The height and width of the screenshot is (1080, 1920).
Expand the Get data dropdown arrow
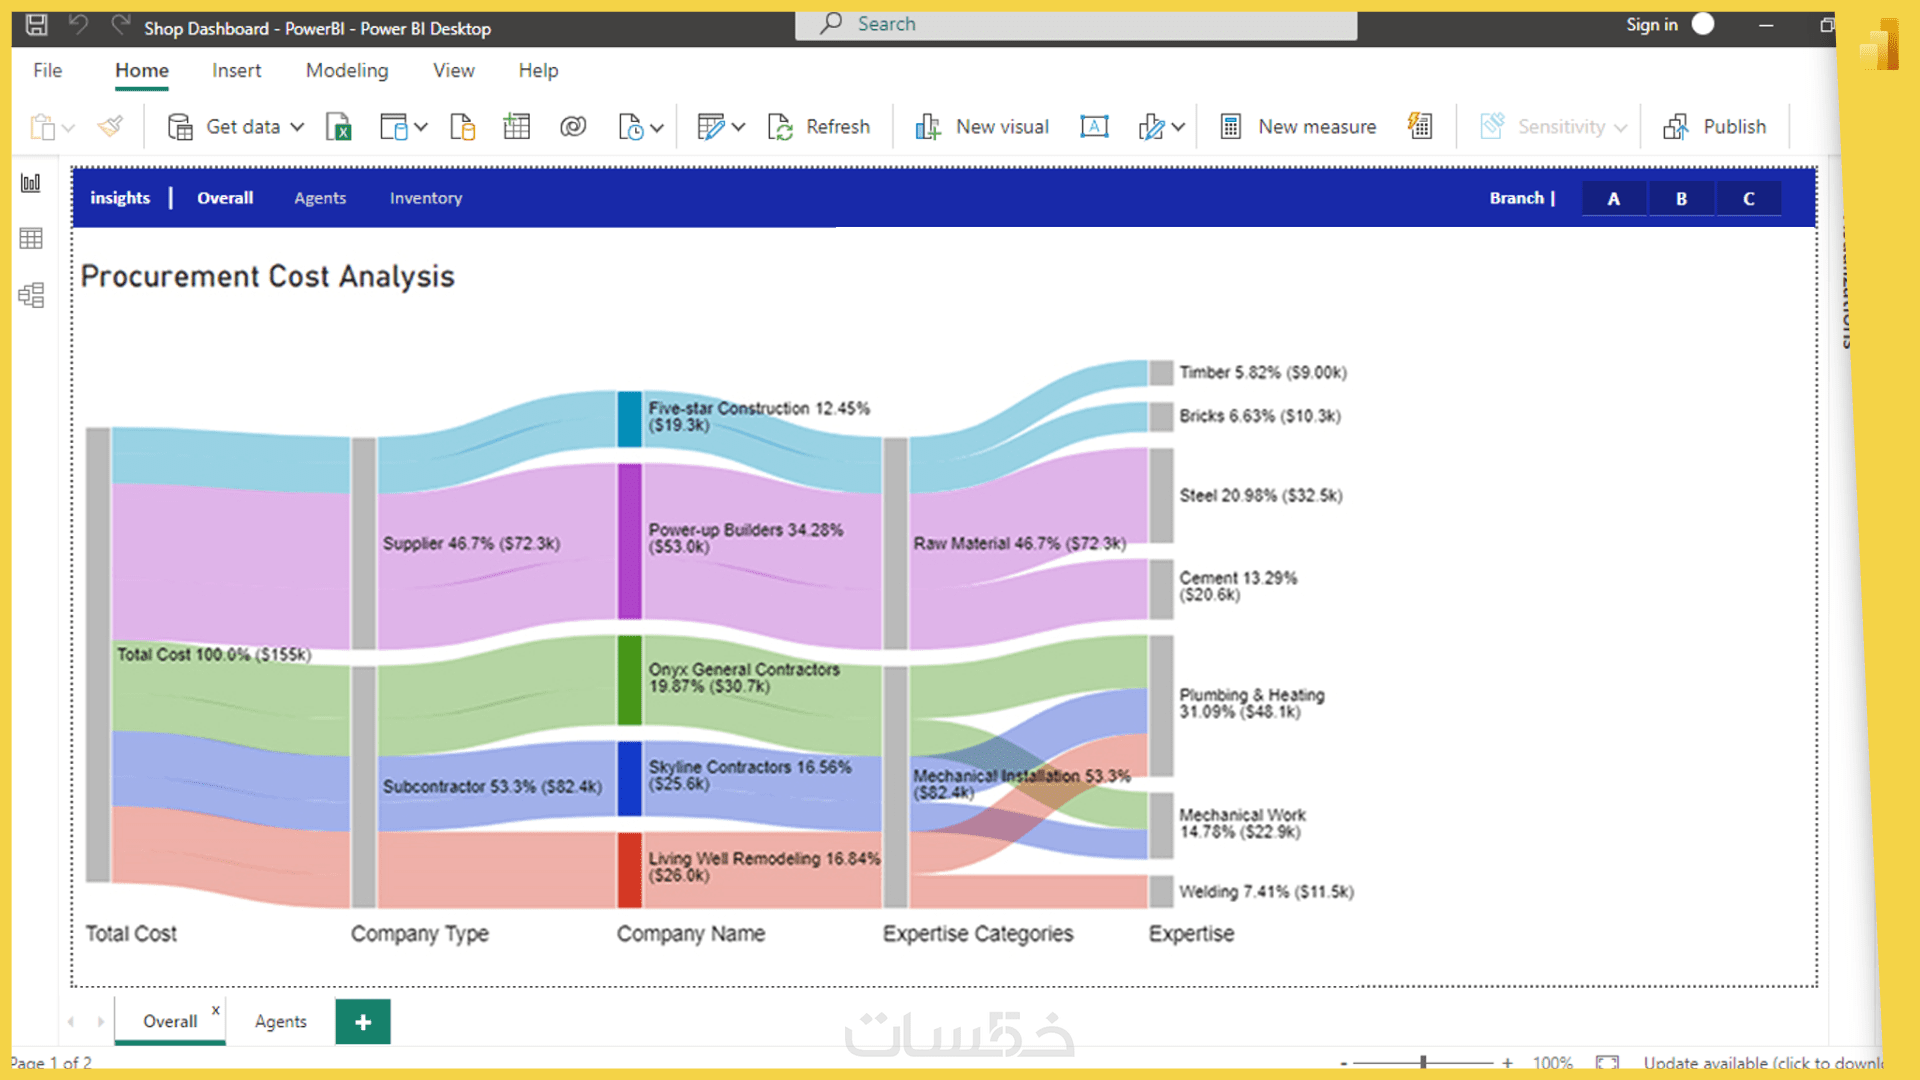tap(297, 127)
